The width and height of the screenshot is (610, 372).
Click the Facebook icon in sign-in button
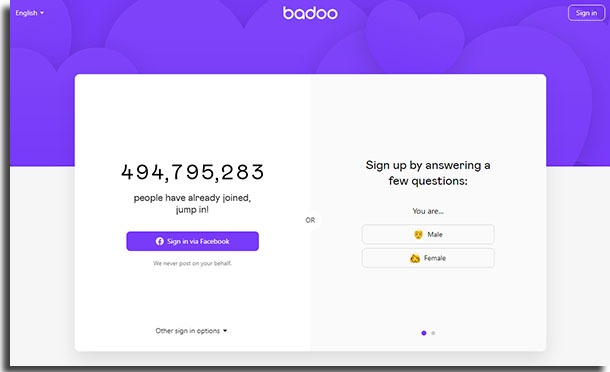[x=160, y=241]
